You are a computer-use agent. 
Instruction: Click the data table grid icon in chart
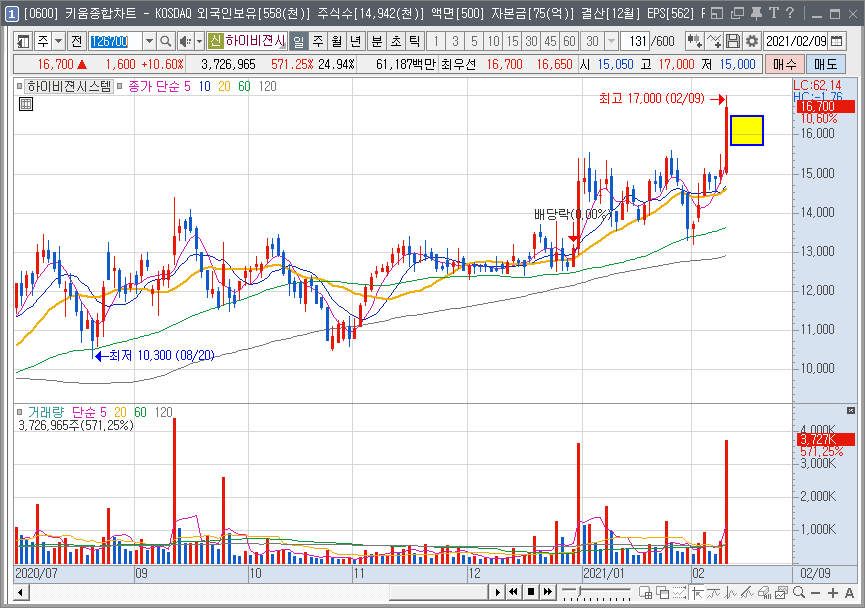click(26, 104)
